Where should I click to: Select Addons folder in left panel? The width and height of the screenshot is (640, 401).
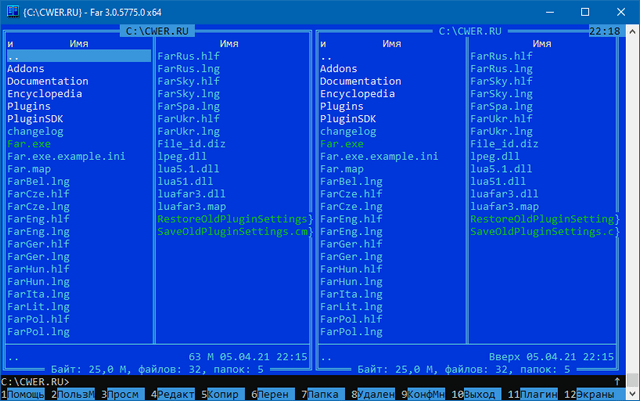coord(26,69)
